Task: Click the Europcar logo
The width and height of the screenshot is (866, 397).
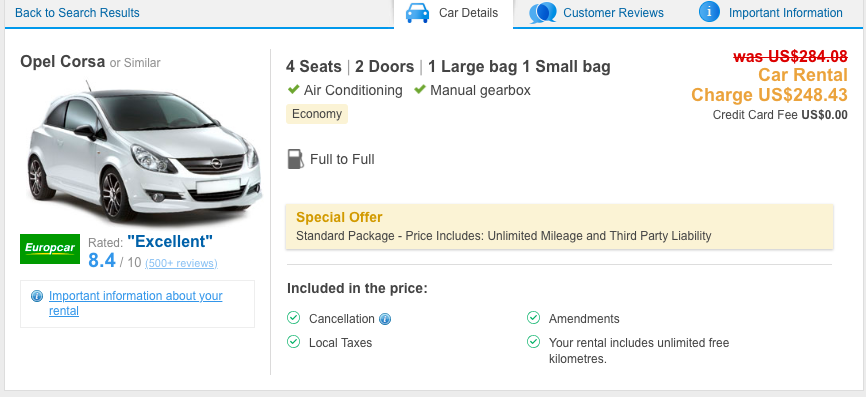Action: click(50, 248)
